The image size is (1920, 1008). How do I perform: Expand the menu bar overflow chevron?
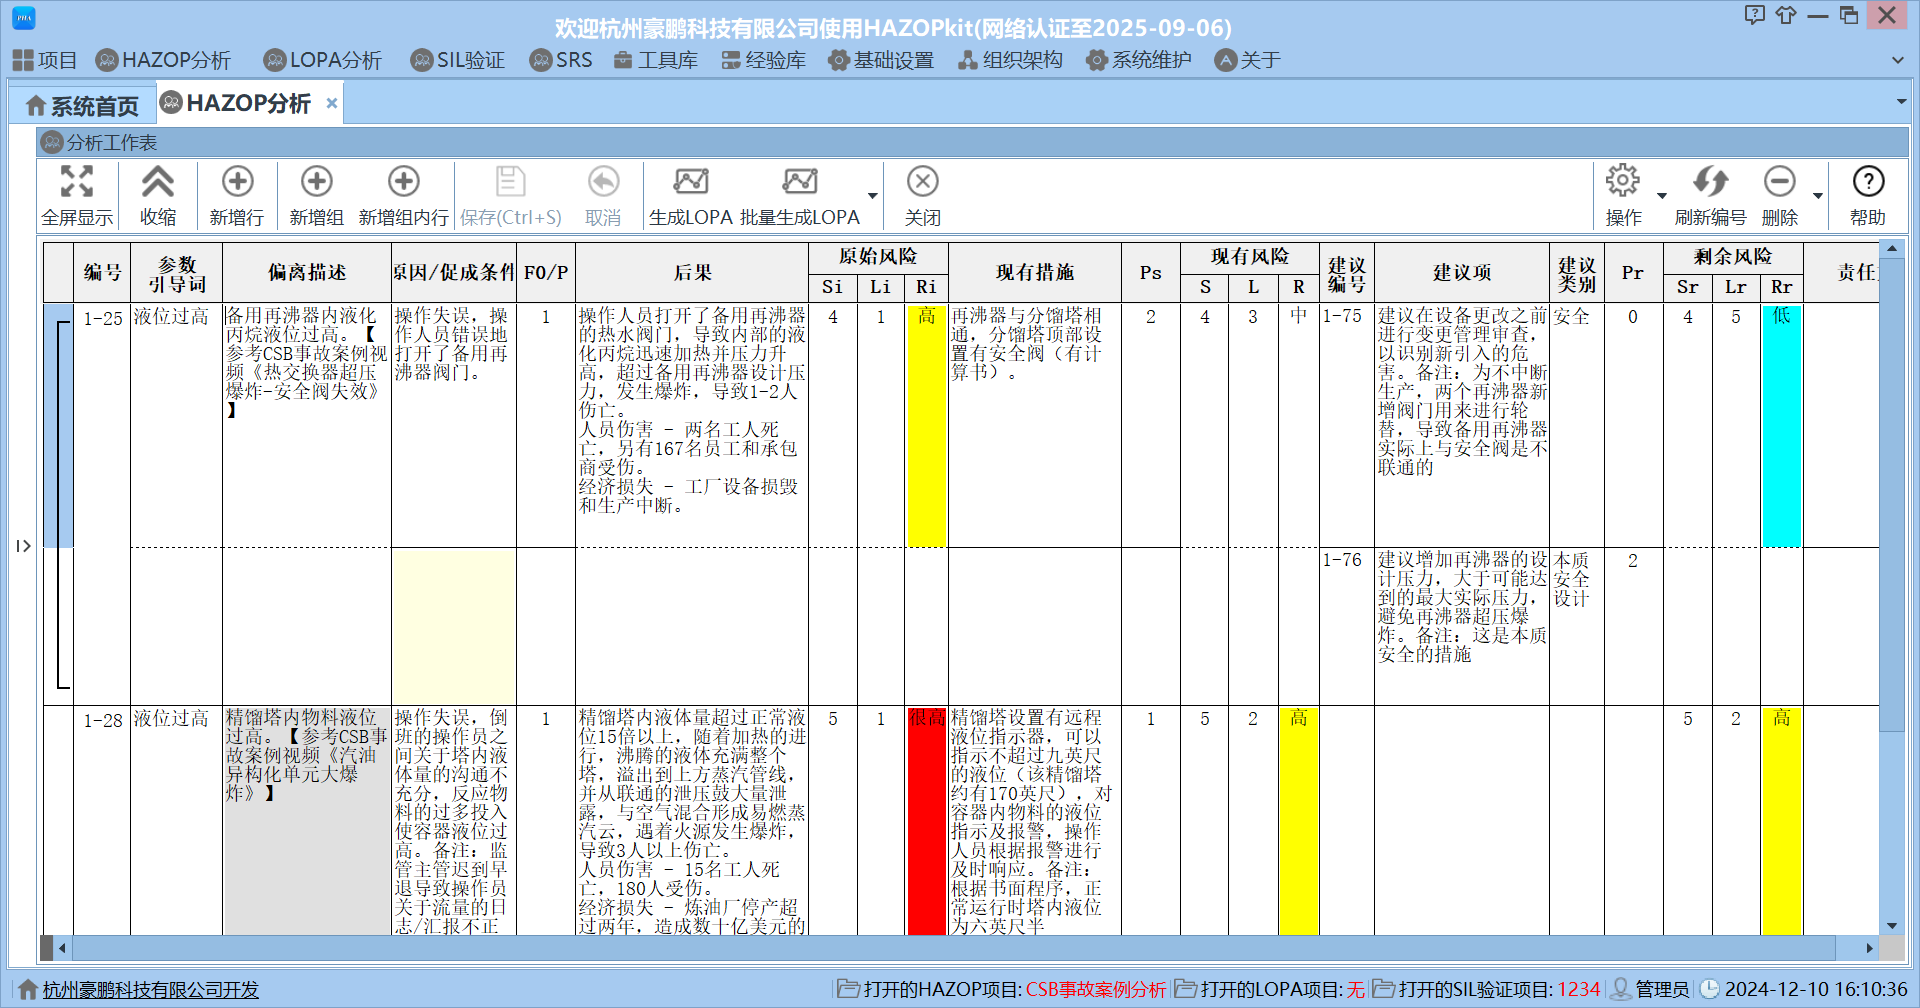coord(1898,60)
